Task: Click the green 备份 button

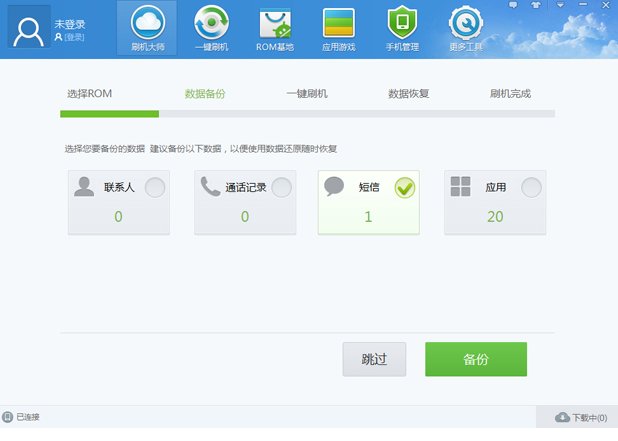Action: [x=476, y=359]
